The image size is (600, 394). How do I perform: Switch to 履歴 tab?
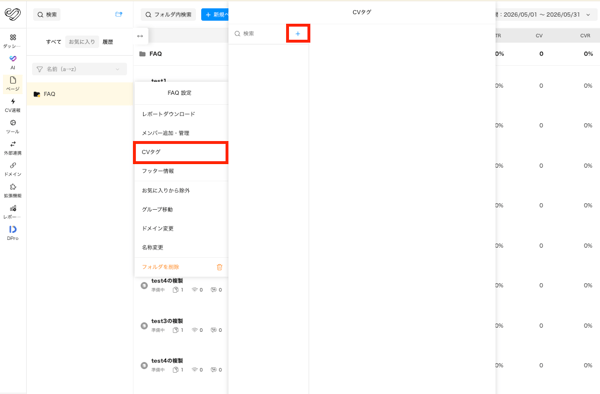click(x=108, y=42)
